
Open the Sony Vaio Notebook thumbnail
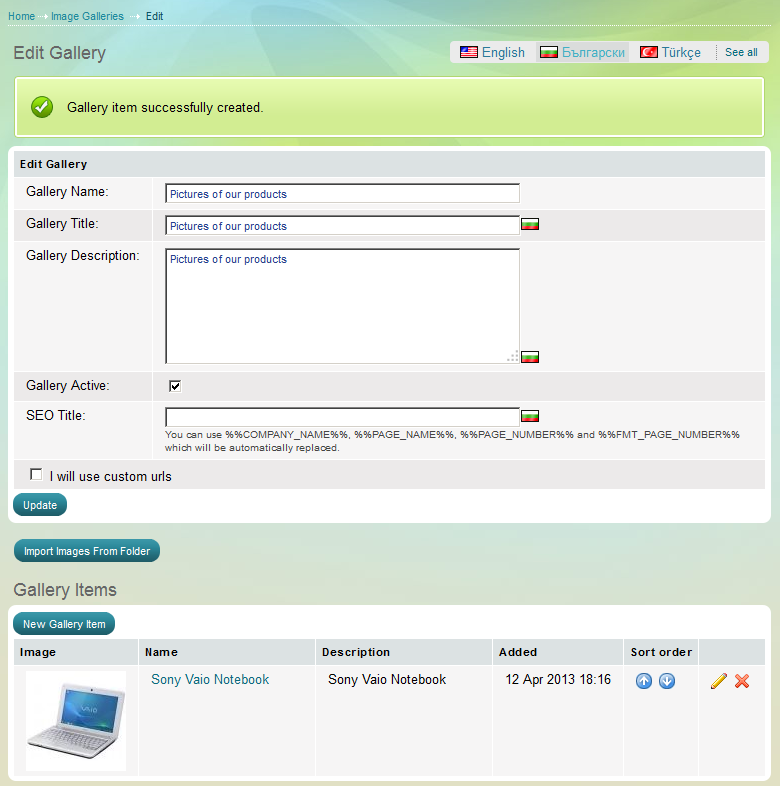[76, 720]
